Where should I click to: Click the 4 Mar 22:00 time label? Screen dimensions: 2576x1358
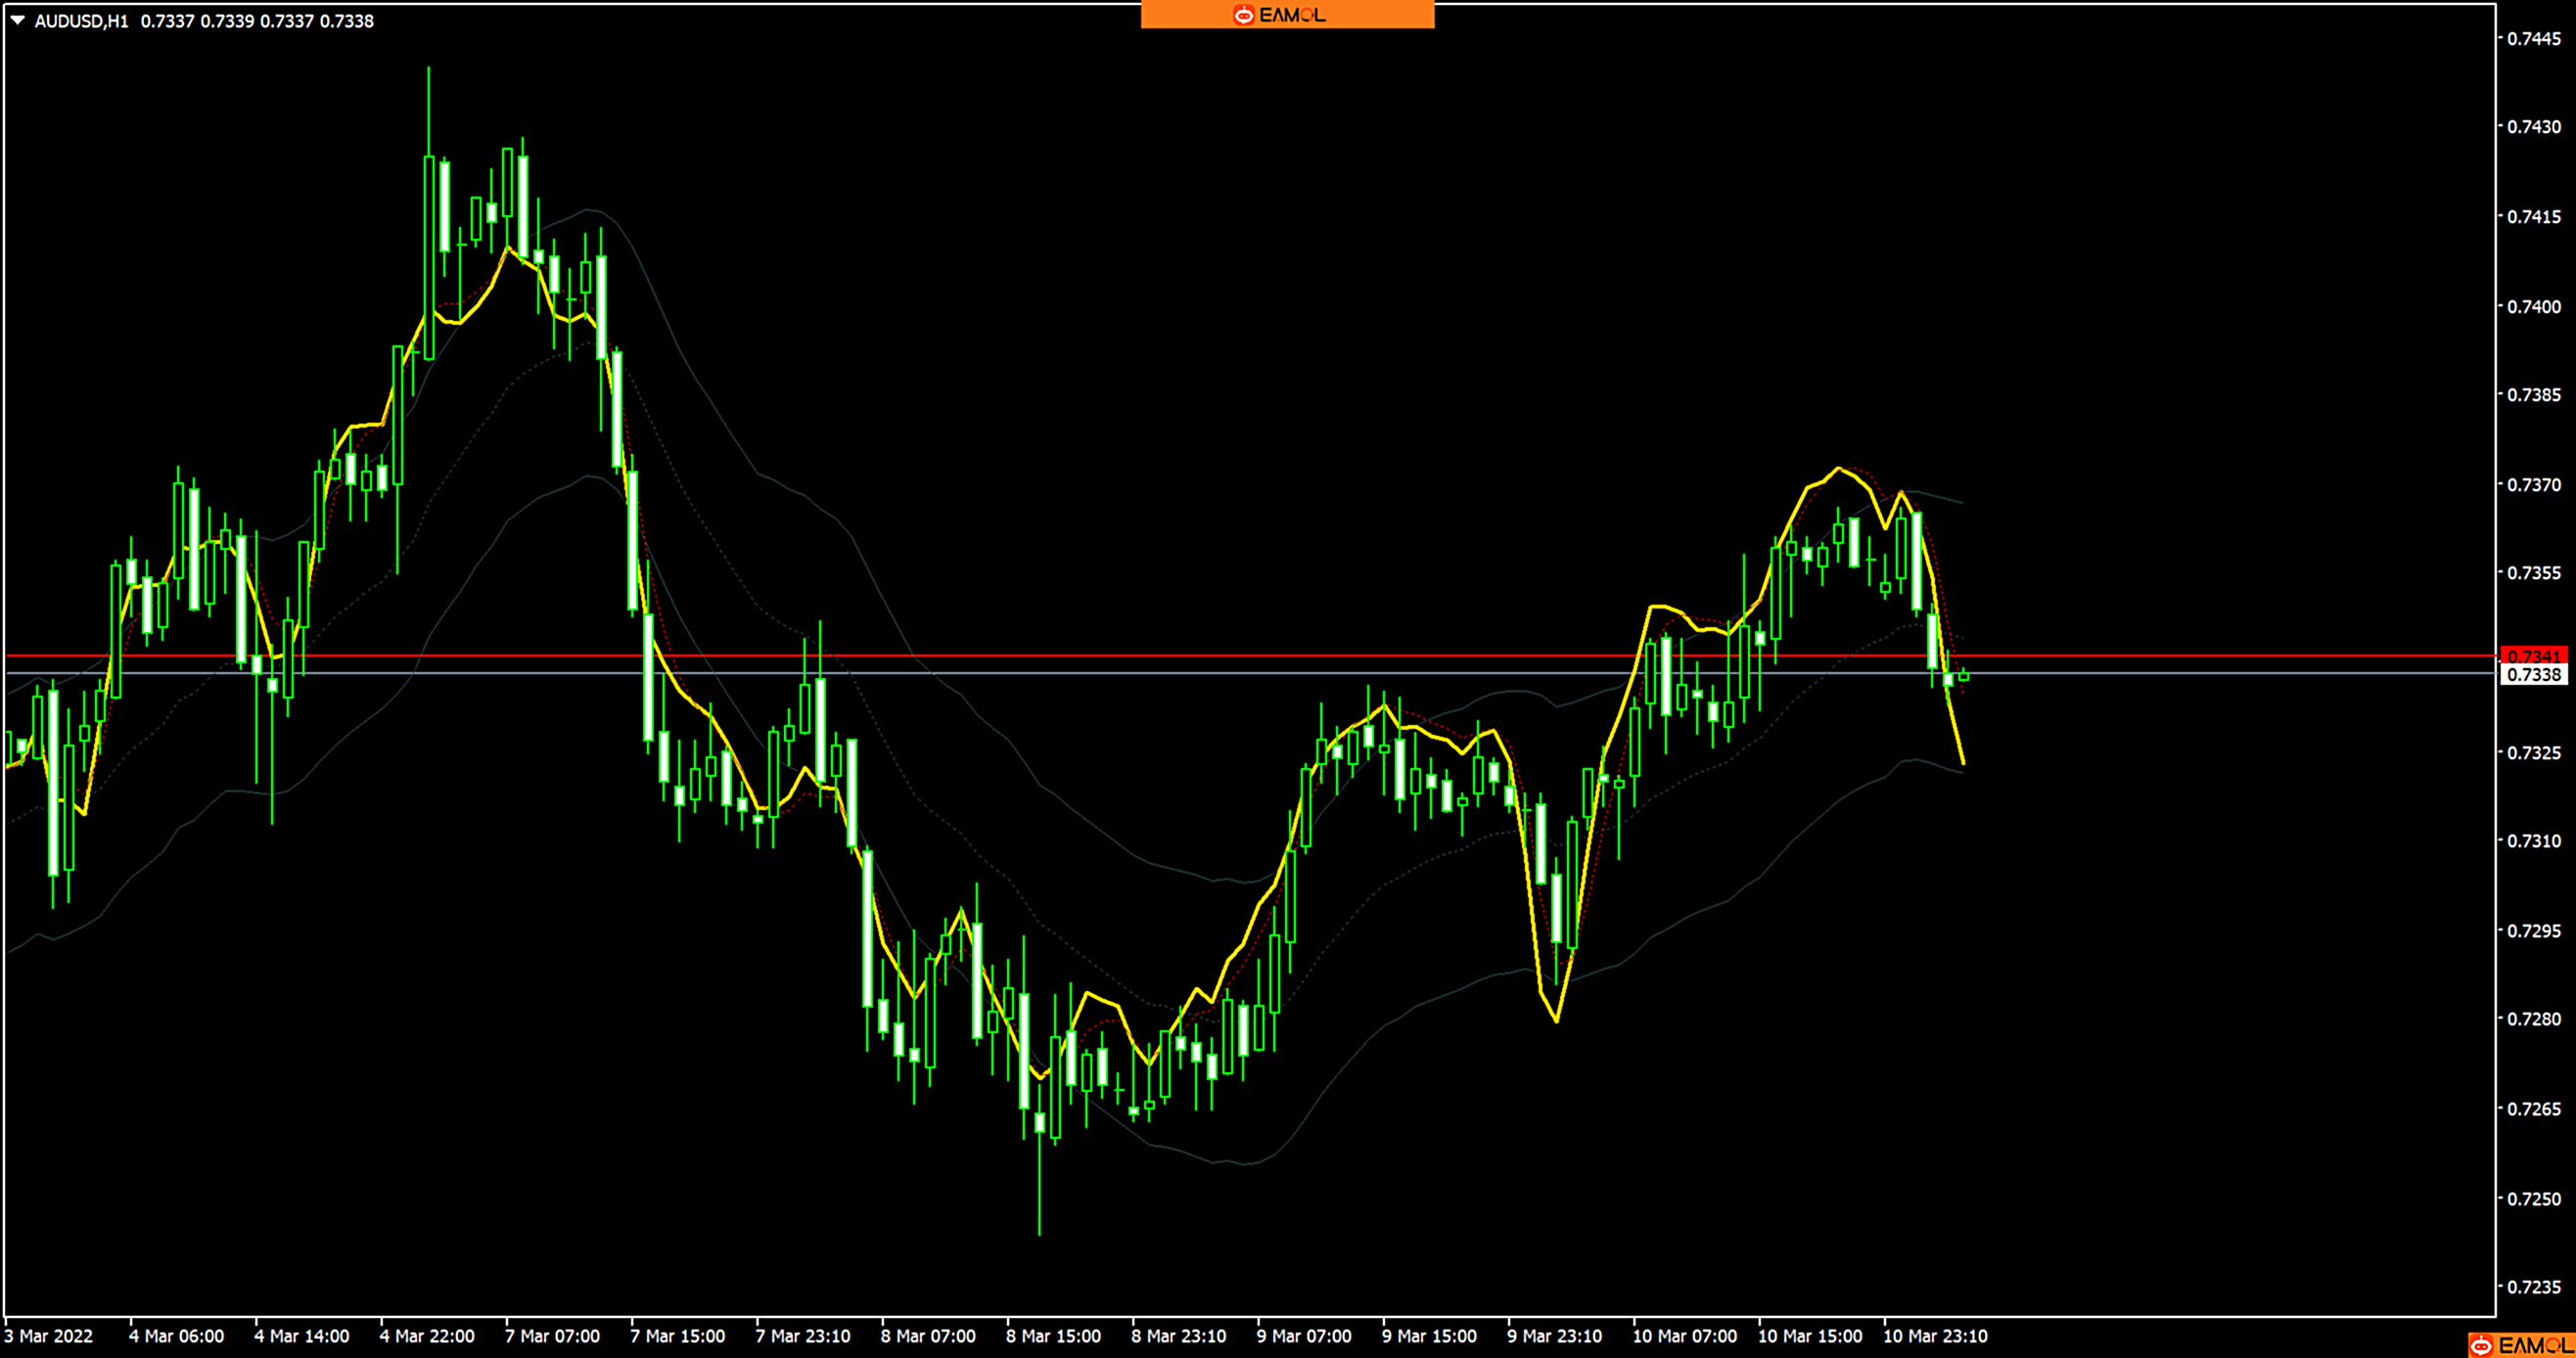(x=427, y=1336)
